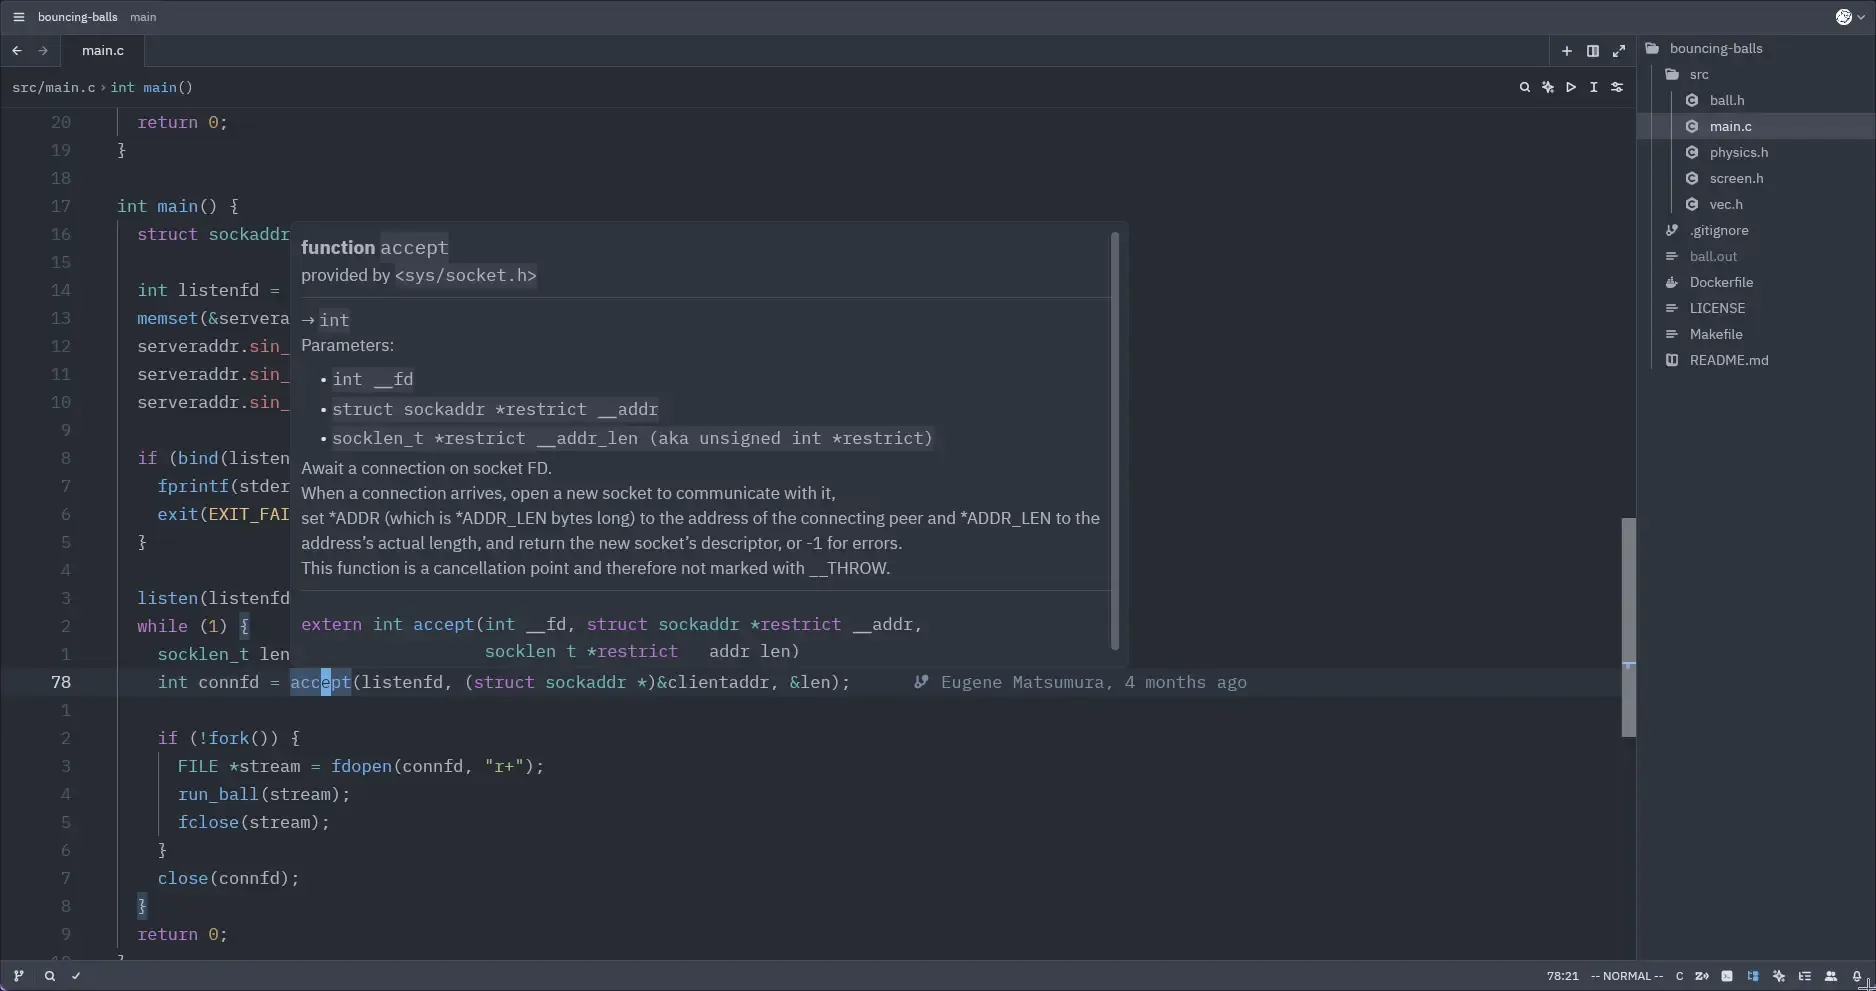This screenshot has width=1876, height=991.
Task: Open project search in the status bar
Action: [49, 976]
